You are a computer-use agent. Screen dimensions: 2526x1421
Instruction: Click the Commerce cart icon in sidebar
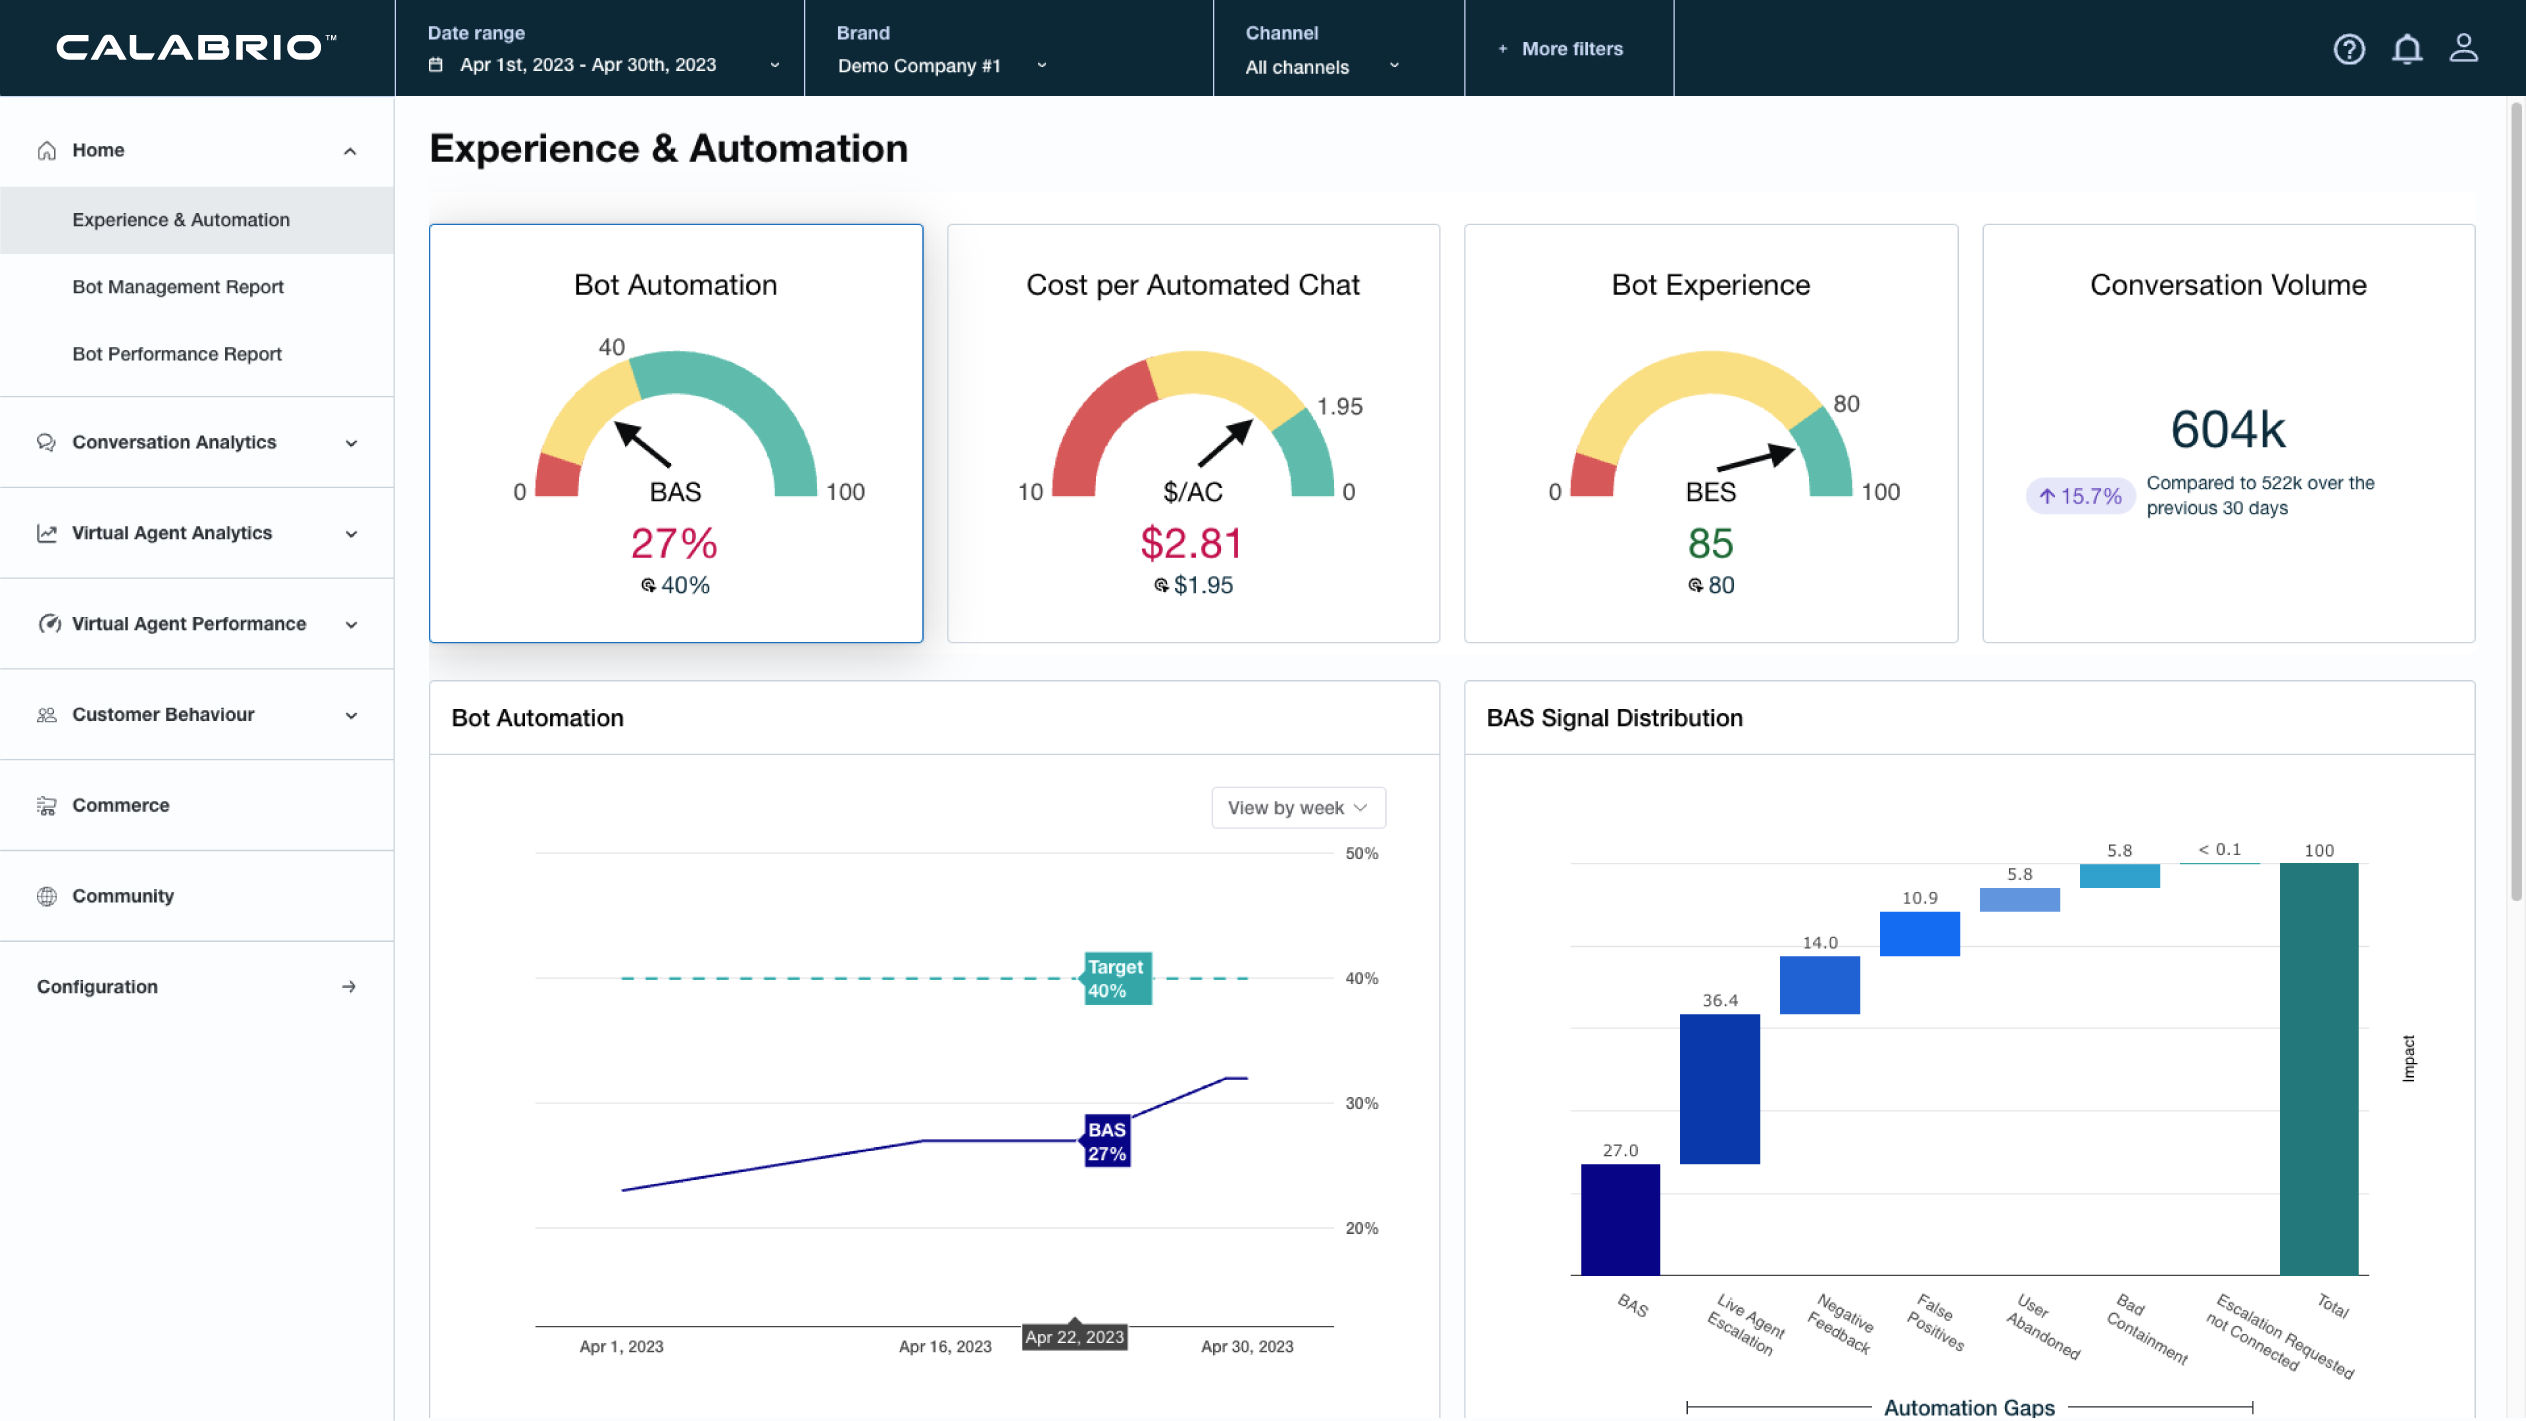pos(46,805)
